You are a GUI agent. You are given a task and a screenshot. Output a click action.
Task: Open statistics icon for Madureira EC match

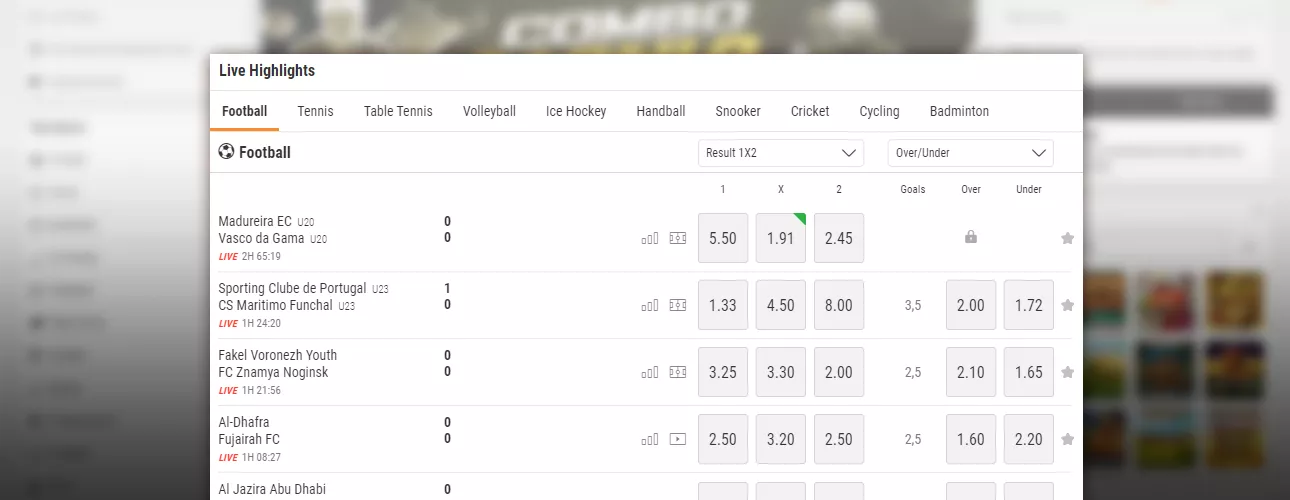pyautogui.click(x=650, y=238)
